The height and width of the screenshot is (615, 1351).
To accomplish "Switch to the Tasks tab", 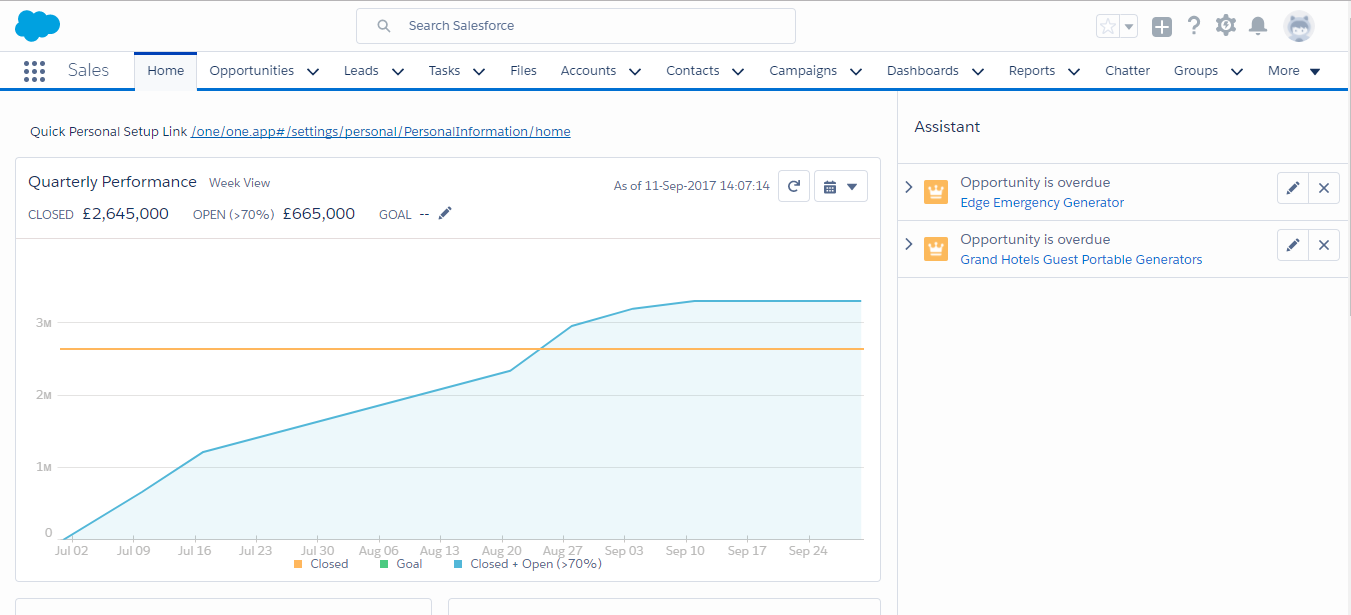I will tap(445, 71).
